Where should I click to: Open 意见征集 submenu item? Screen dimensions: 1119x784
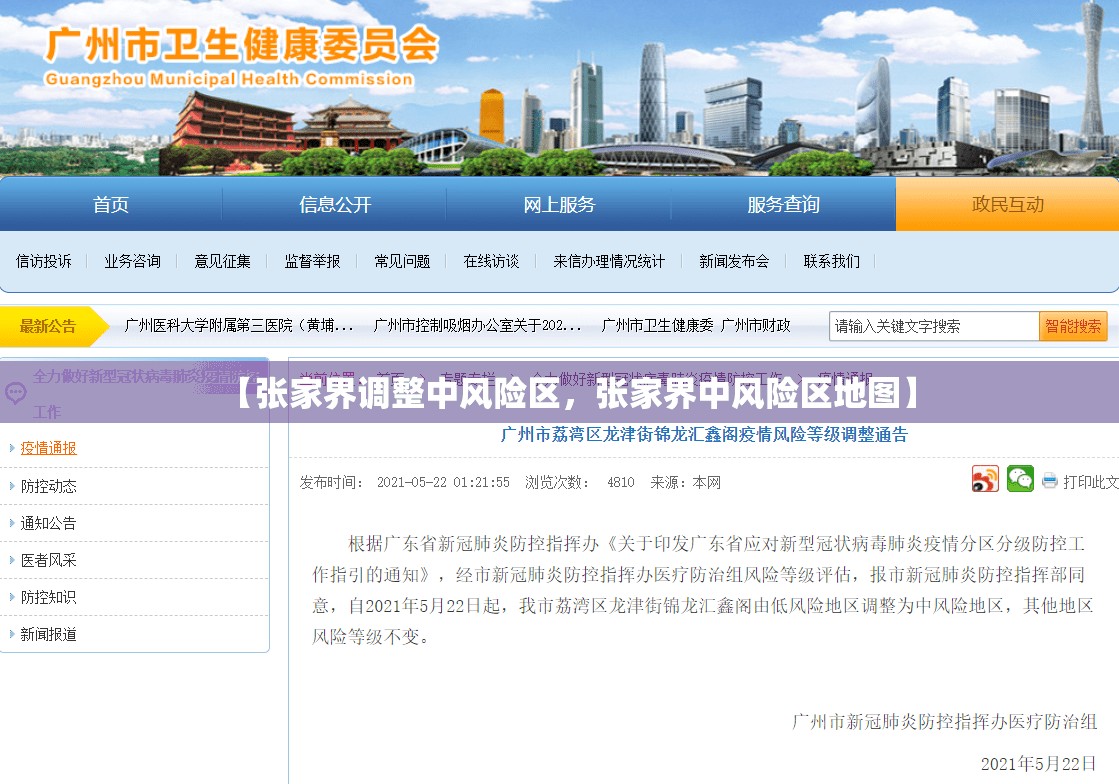(x=223, y=261)
